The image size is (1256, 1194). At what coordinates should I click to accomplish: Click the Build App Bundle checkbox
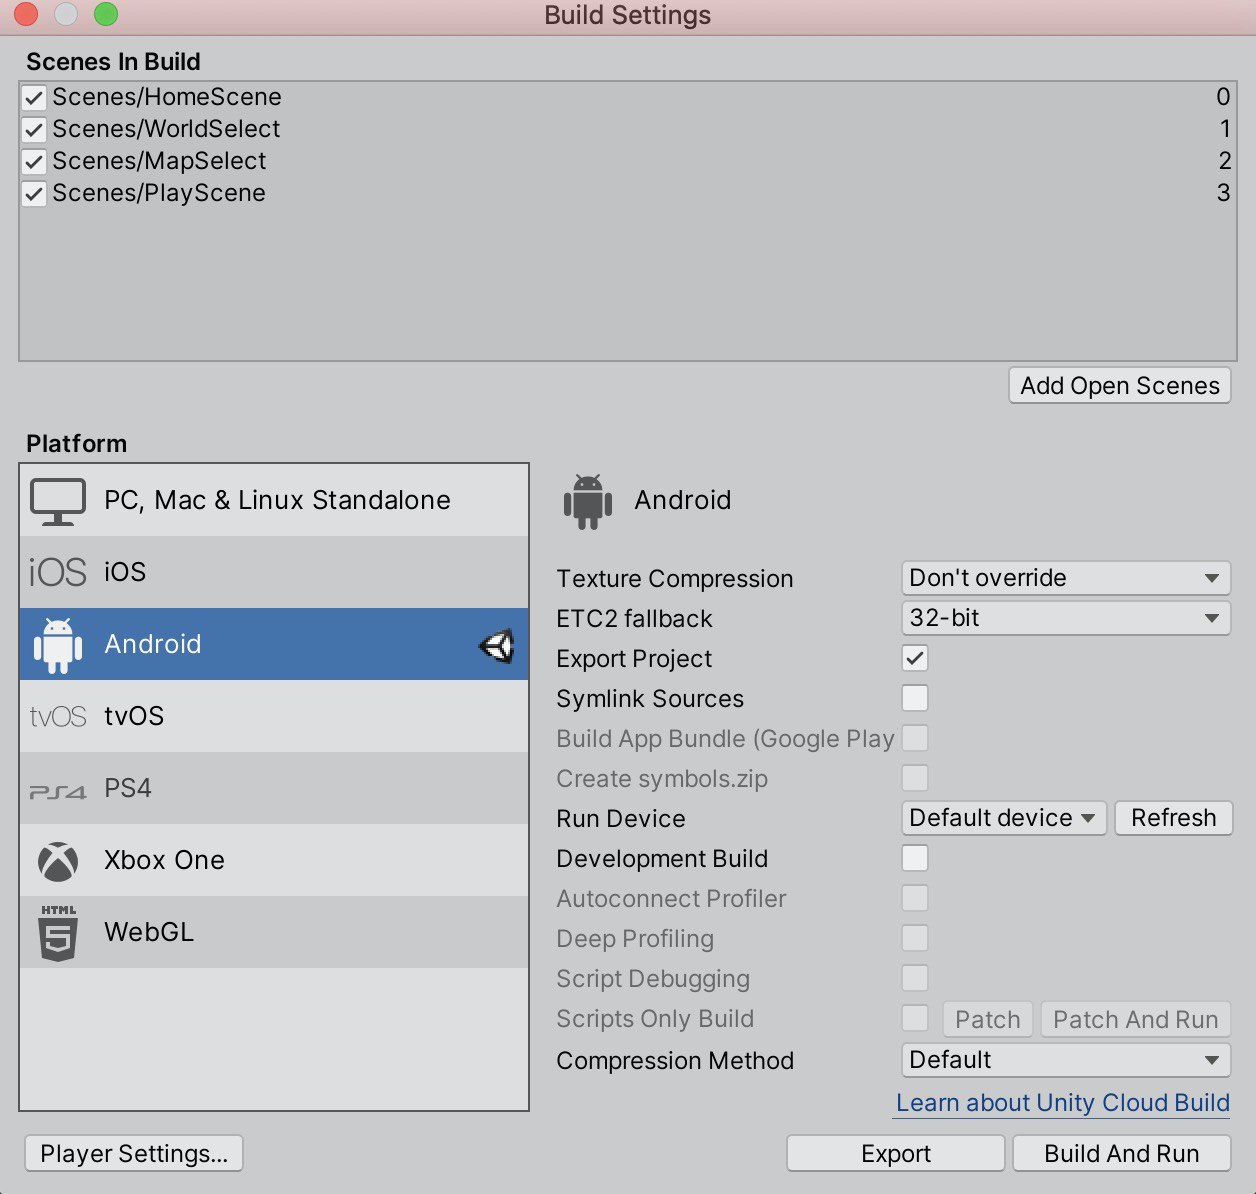(x=915, y=738)
